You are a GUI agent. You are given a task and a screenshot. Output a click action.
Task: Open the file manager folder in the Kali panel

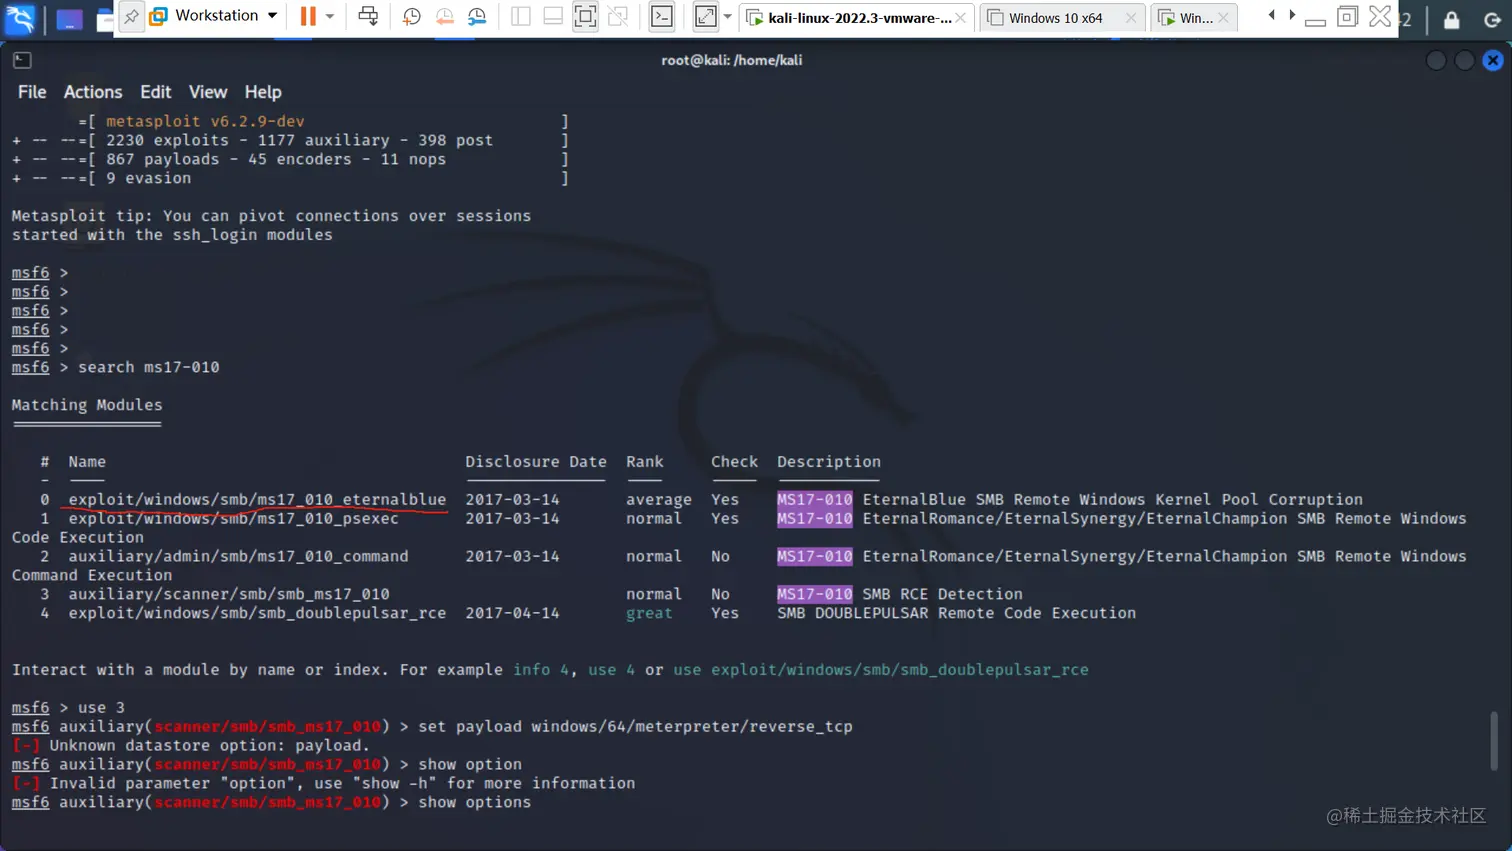pos(105,19)
